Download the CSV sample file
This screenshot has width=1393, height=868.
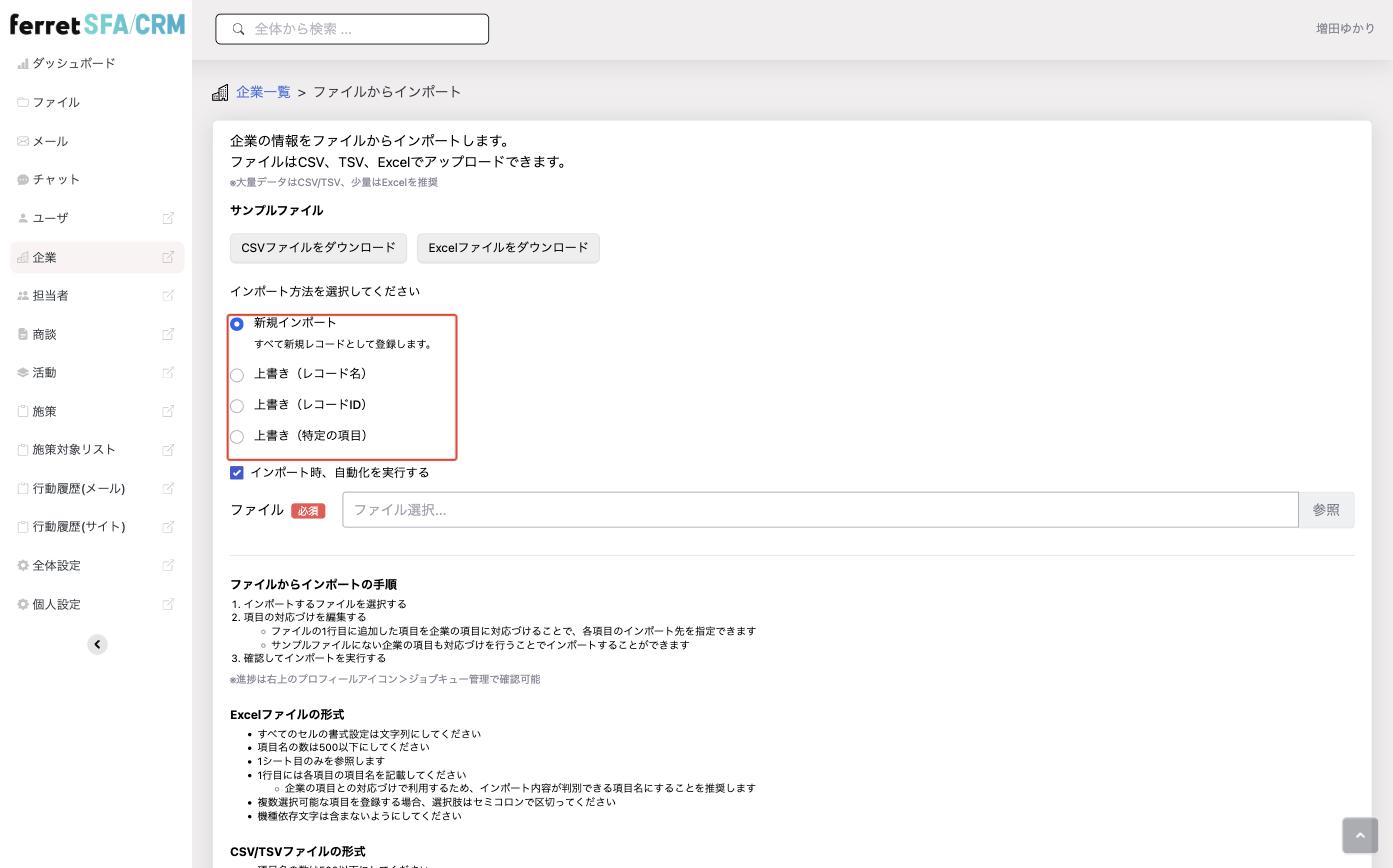click(x=318, y=248)
